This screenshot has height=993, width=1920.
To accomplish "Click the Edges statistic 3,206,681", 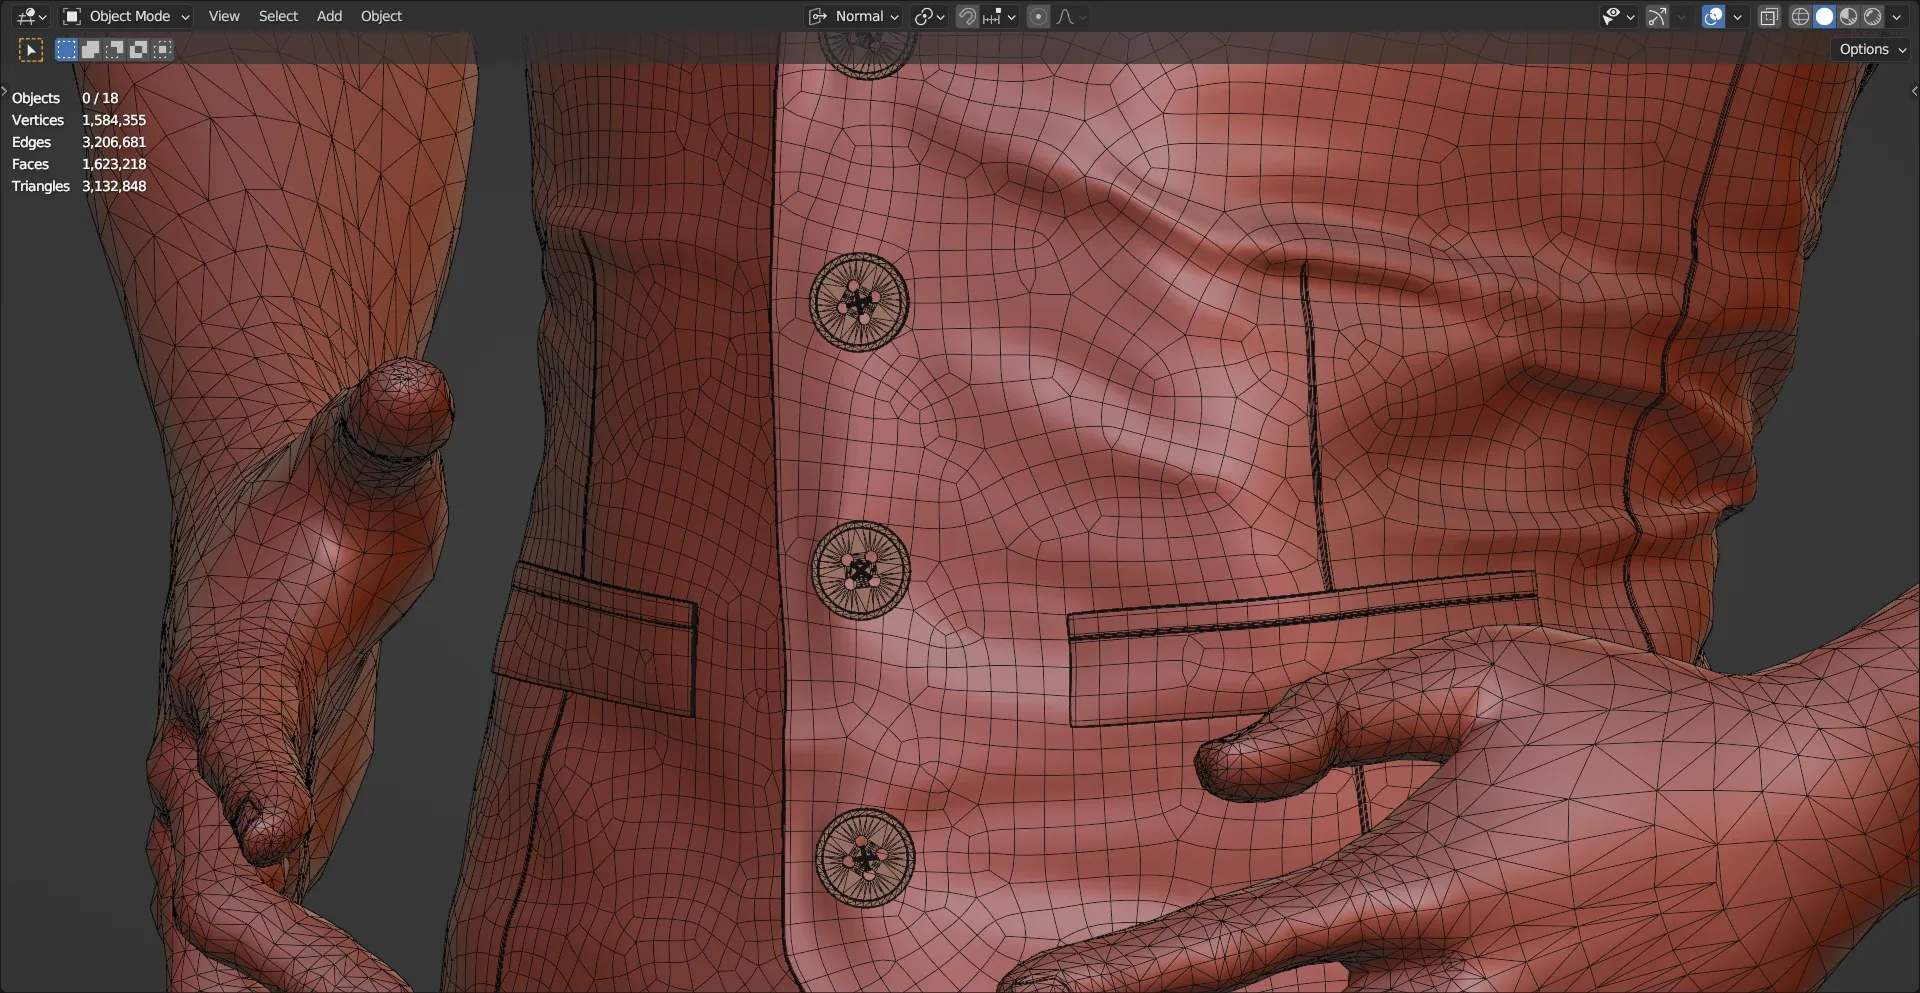I will [114, 142].
